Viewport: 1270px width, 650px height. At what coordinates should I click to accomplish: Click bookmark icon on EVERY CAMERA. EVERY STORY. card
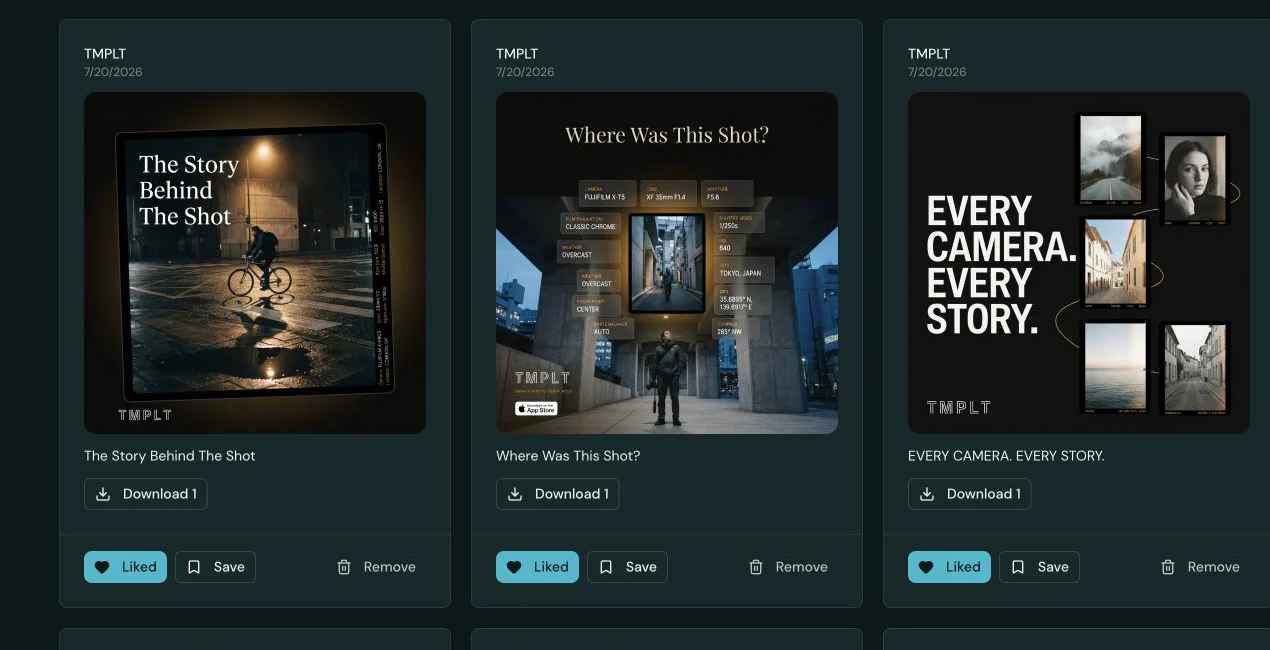[1018, 567]
